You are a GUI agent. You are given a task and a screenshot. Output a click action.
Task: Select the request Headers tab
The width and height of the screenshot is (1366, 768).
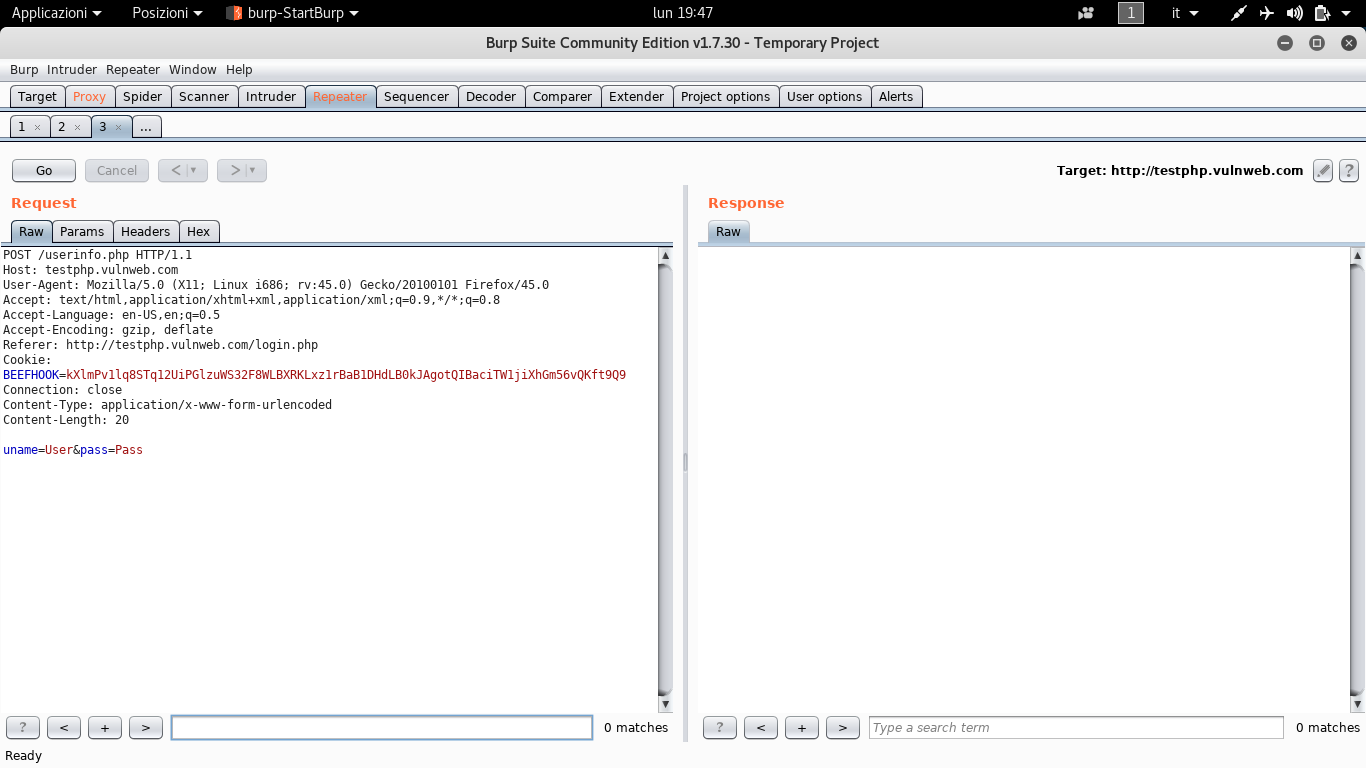click(x=146, y=232)
